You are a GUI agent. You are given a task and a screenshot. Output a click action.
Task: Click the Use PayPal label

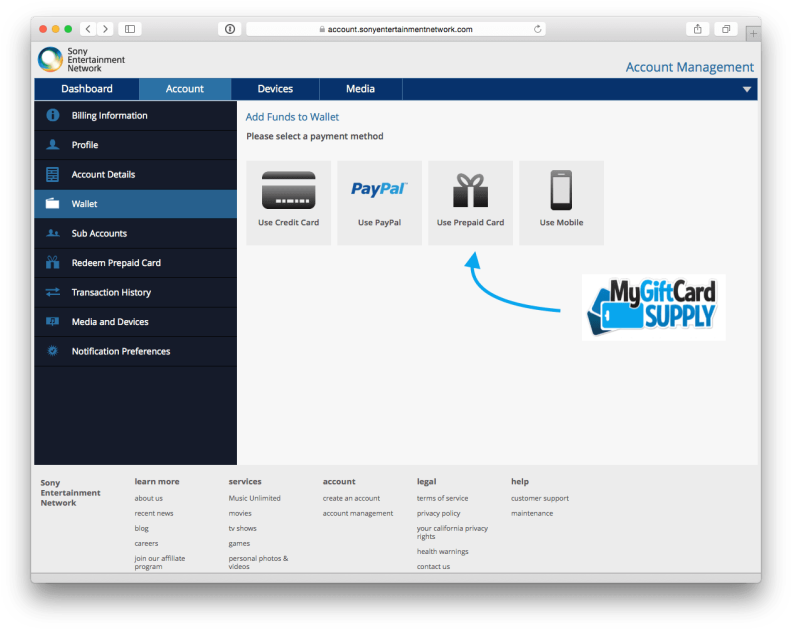click(x=379, y=222)
